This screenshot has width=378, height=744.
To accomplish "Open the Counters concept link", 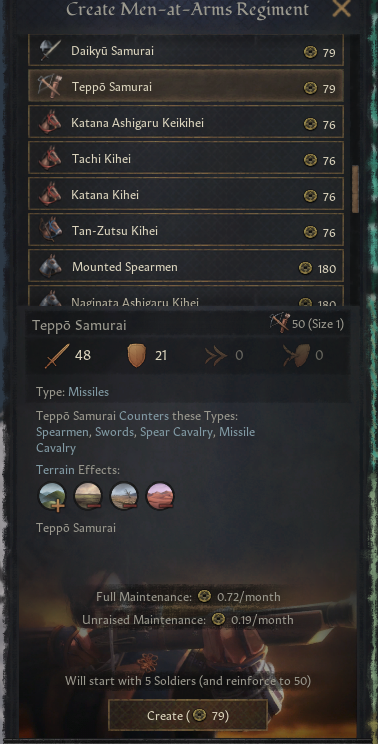I will click(x=144, y=416).
